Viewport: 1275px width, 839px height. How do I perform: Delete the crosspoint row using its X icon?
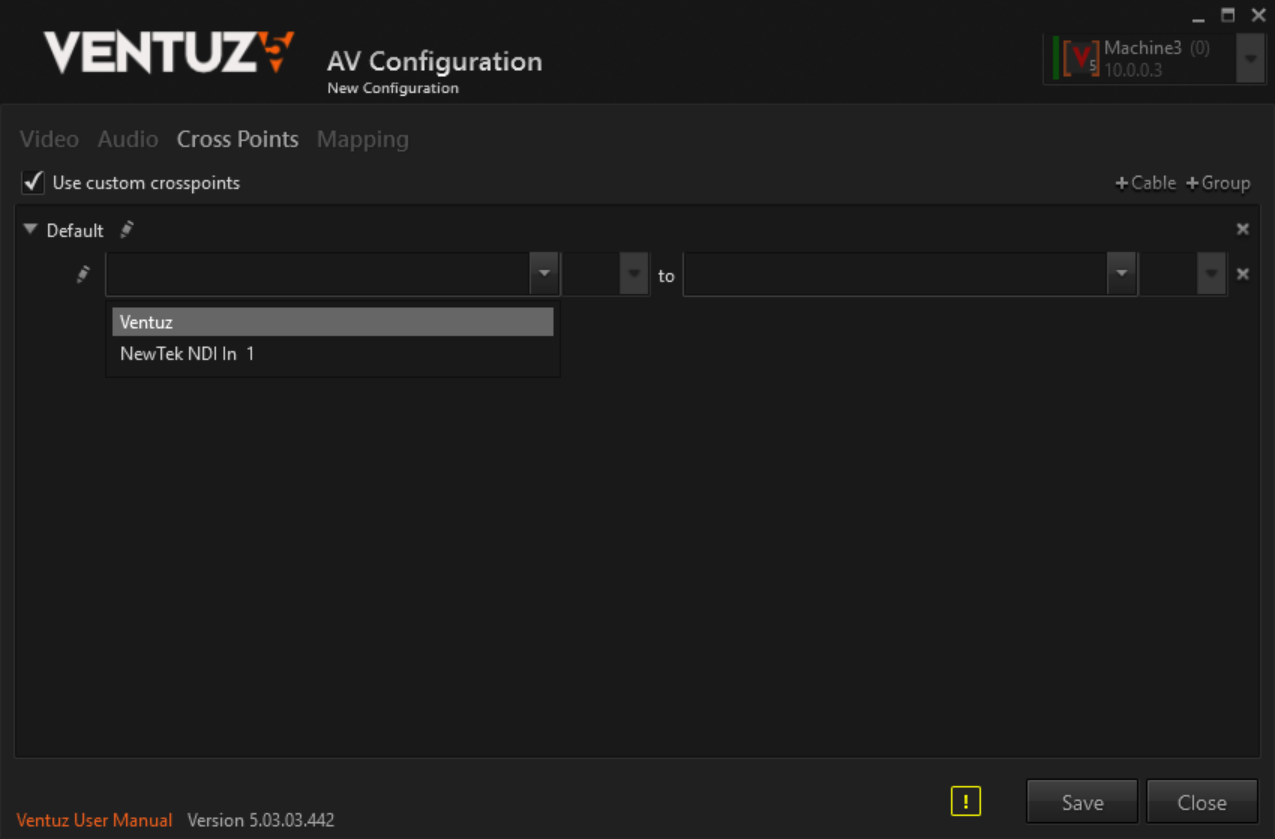click(x=1242, y=274)
